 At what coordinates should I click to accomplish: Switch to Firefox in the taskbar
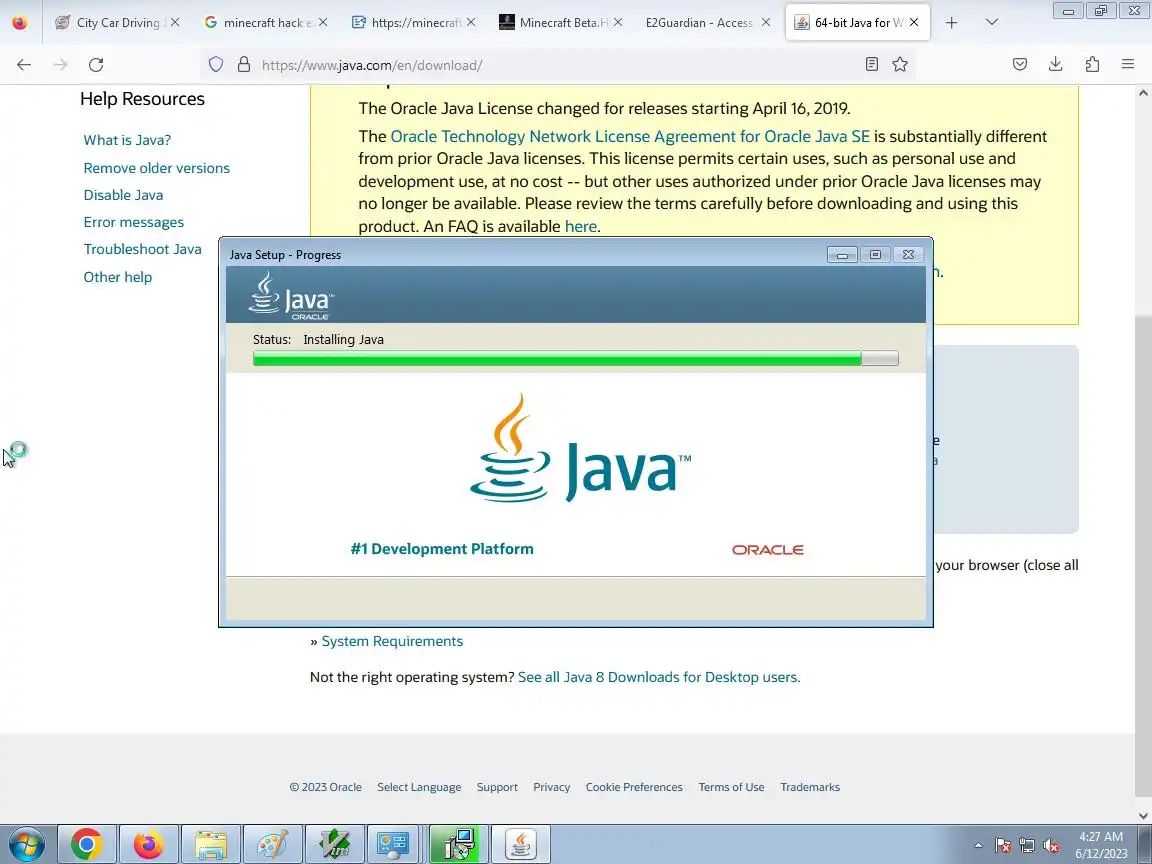(x=148, y=844)
